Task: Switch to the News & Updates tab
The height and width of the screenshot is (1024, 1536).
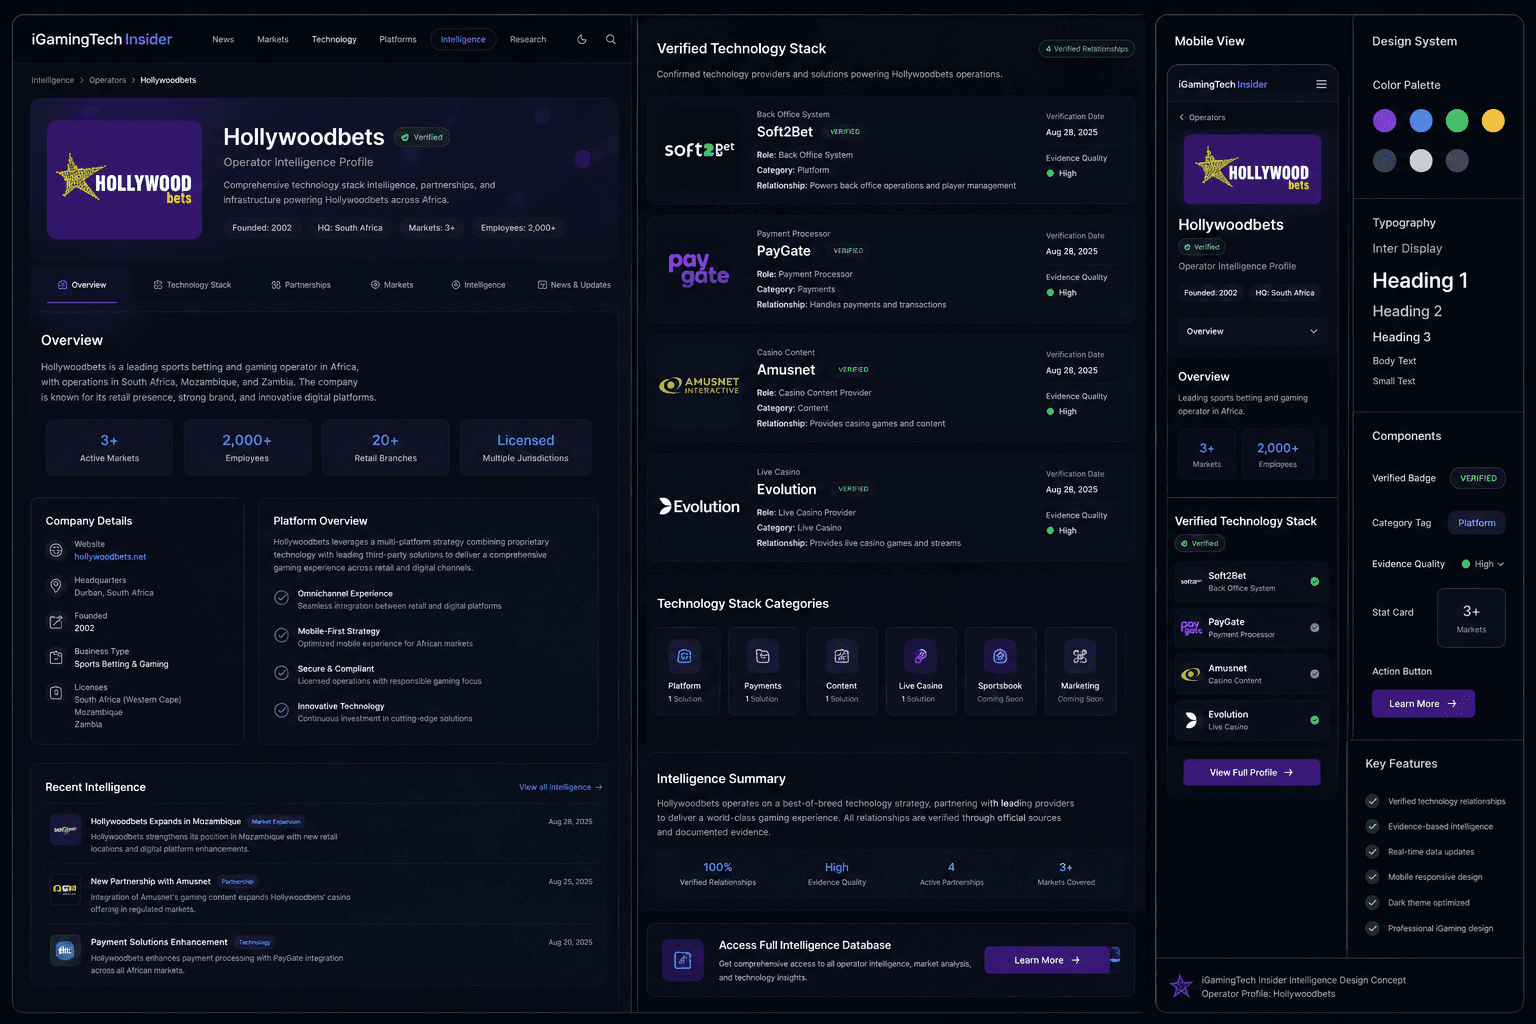Action: [x=574, y=285]
